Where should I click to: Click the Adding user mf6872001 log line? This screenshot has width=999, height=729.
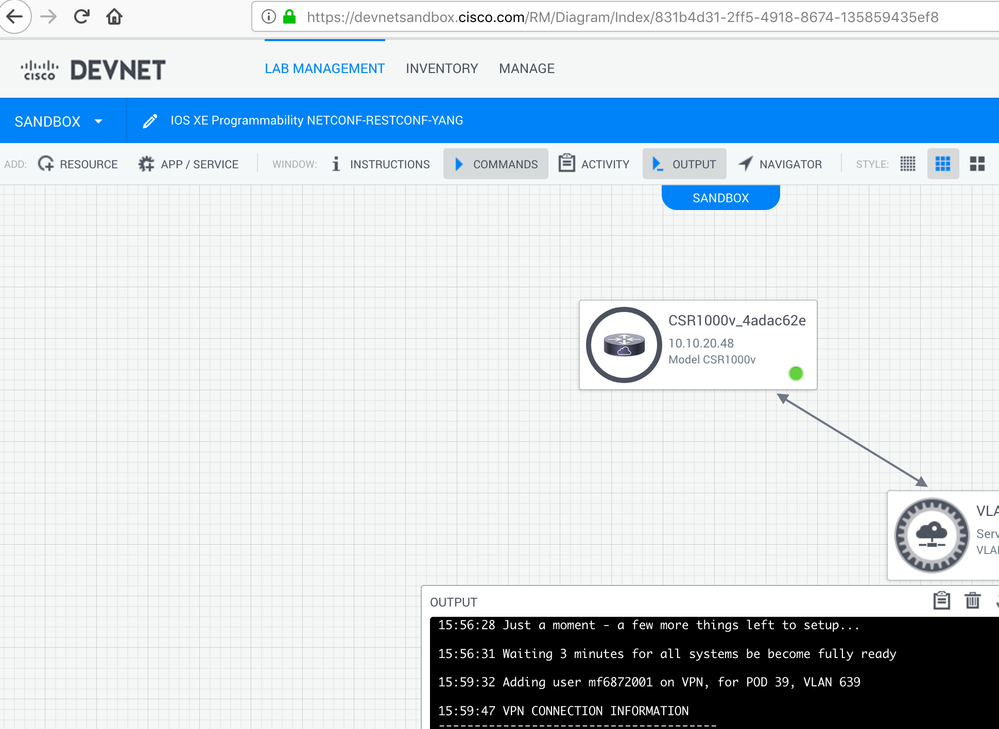pyautogui.click(x=649, y=682)
